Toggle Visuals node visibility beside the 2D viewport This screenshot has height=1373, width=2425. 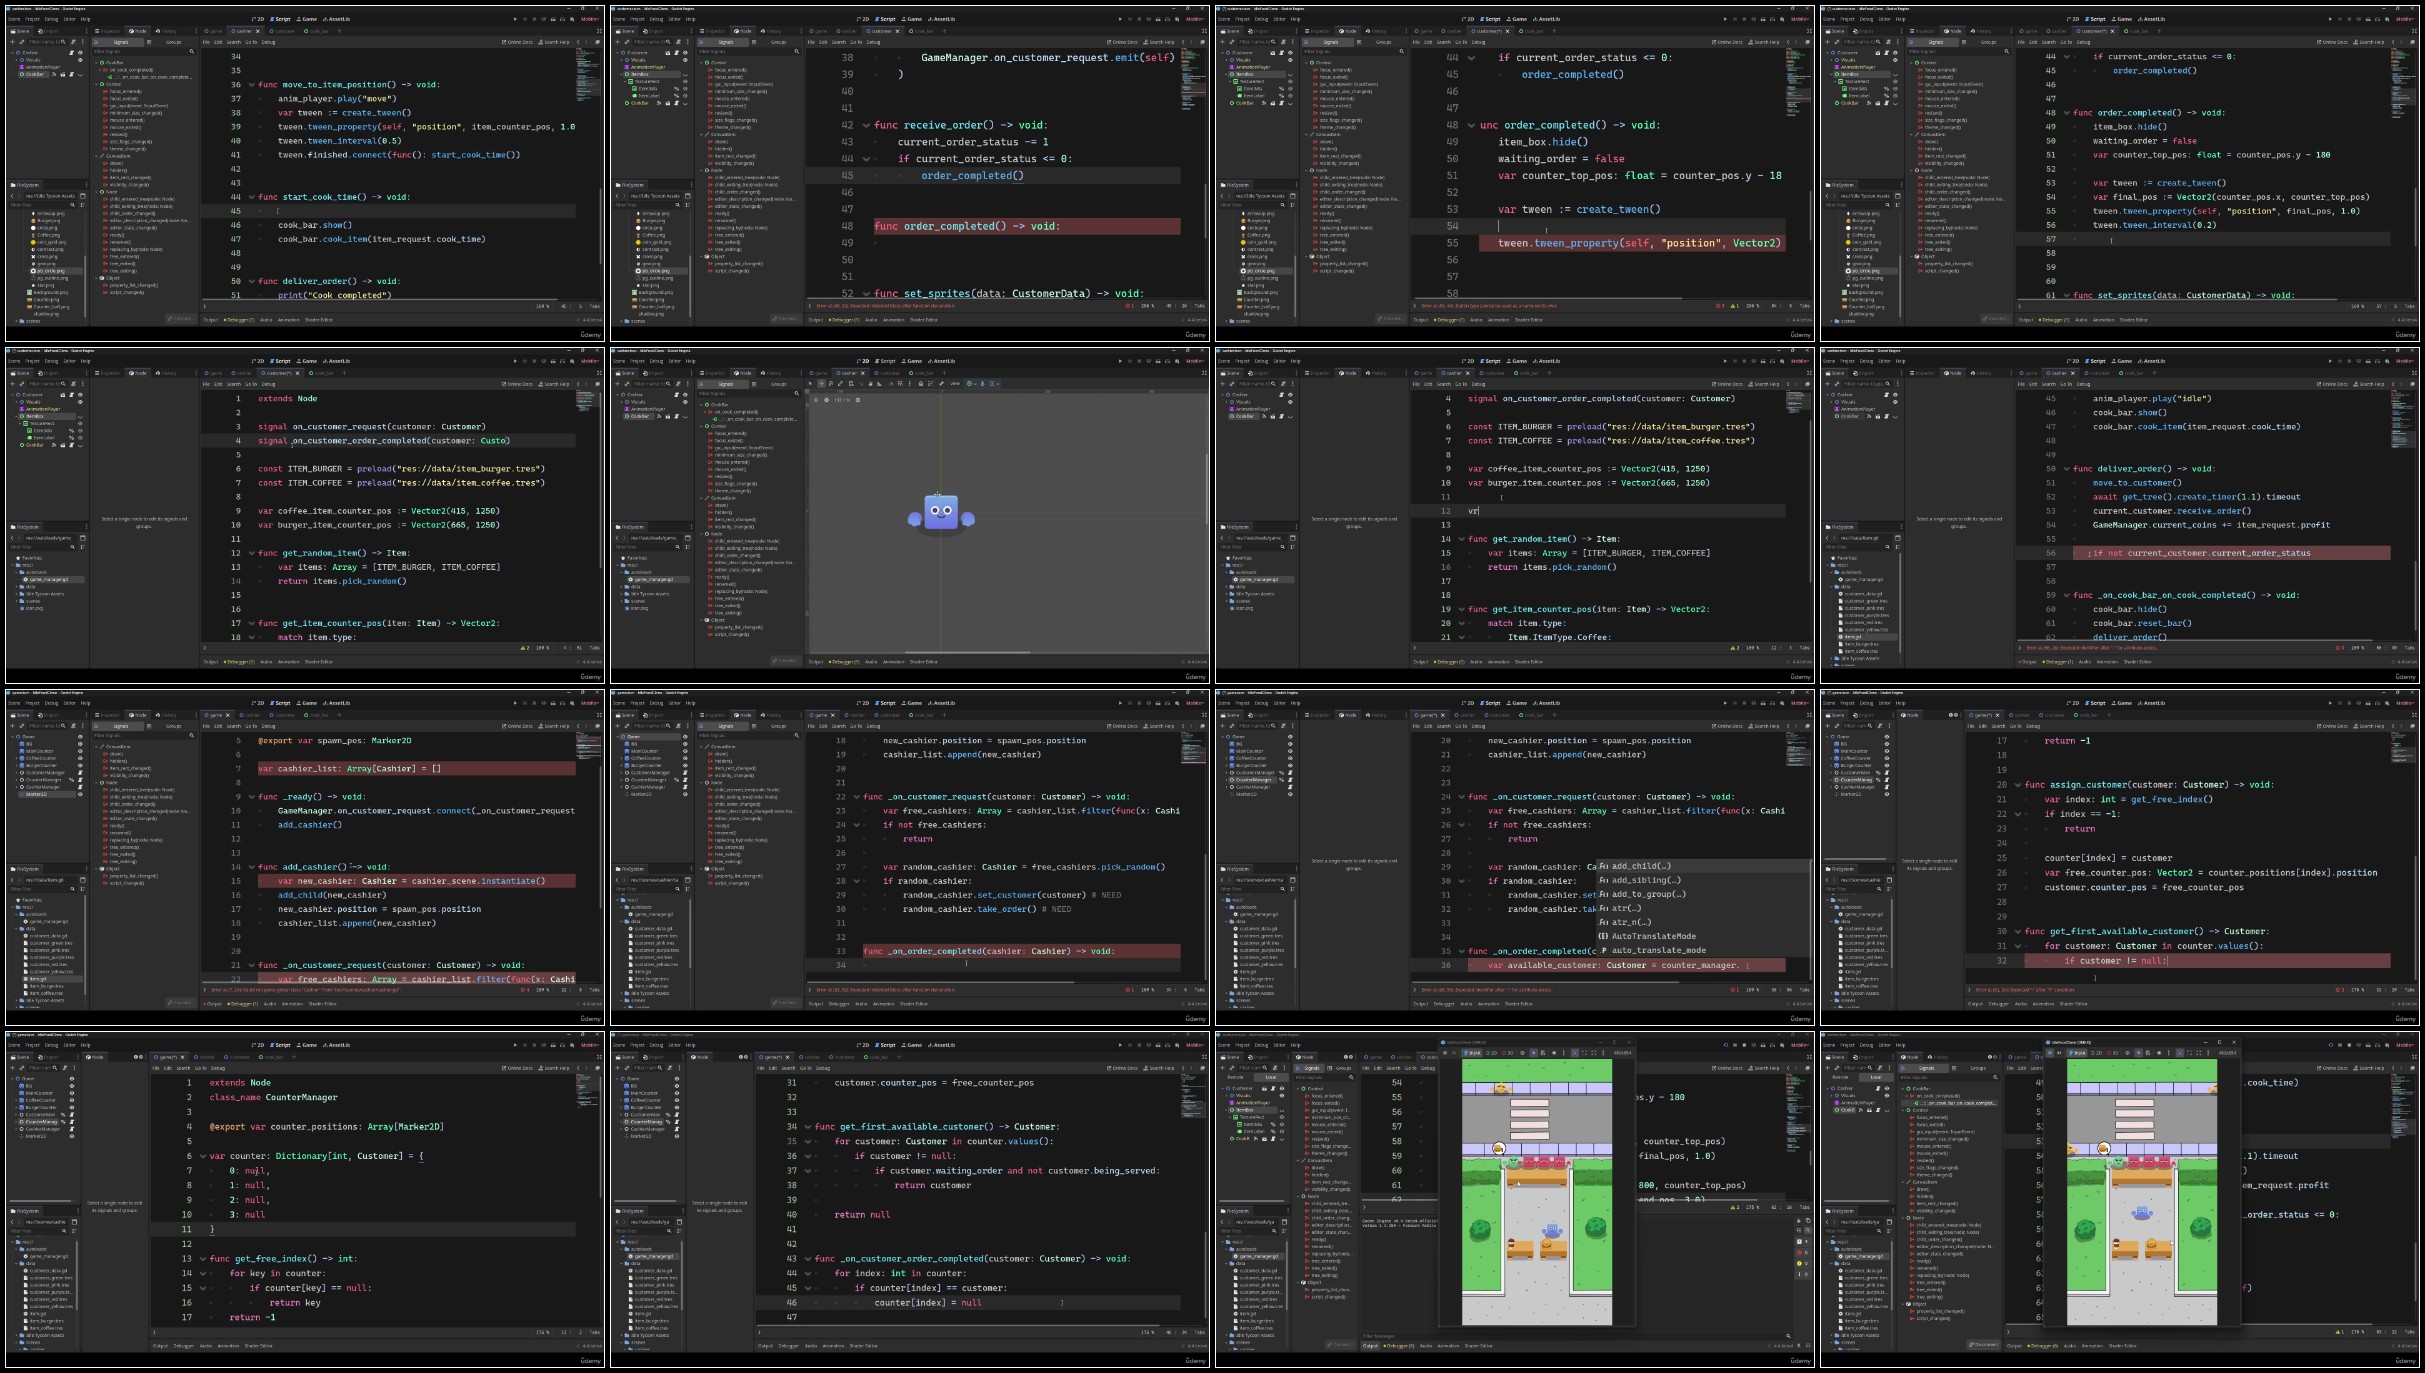685,402
